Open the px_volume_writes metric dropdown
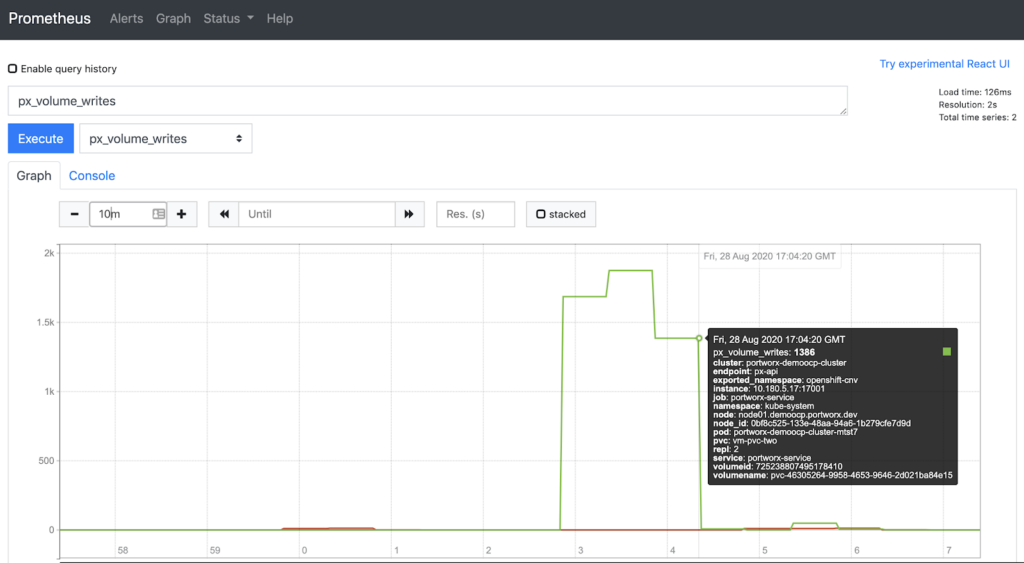 (165, 139)
